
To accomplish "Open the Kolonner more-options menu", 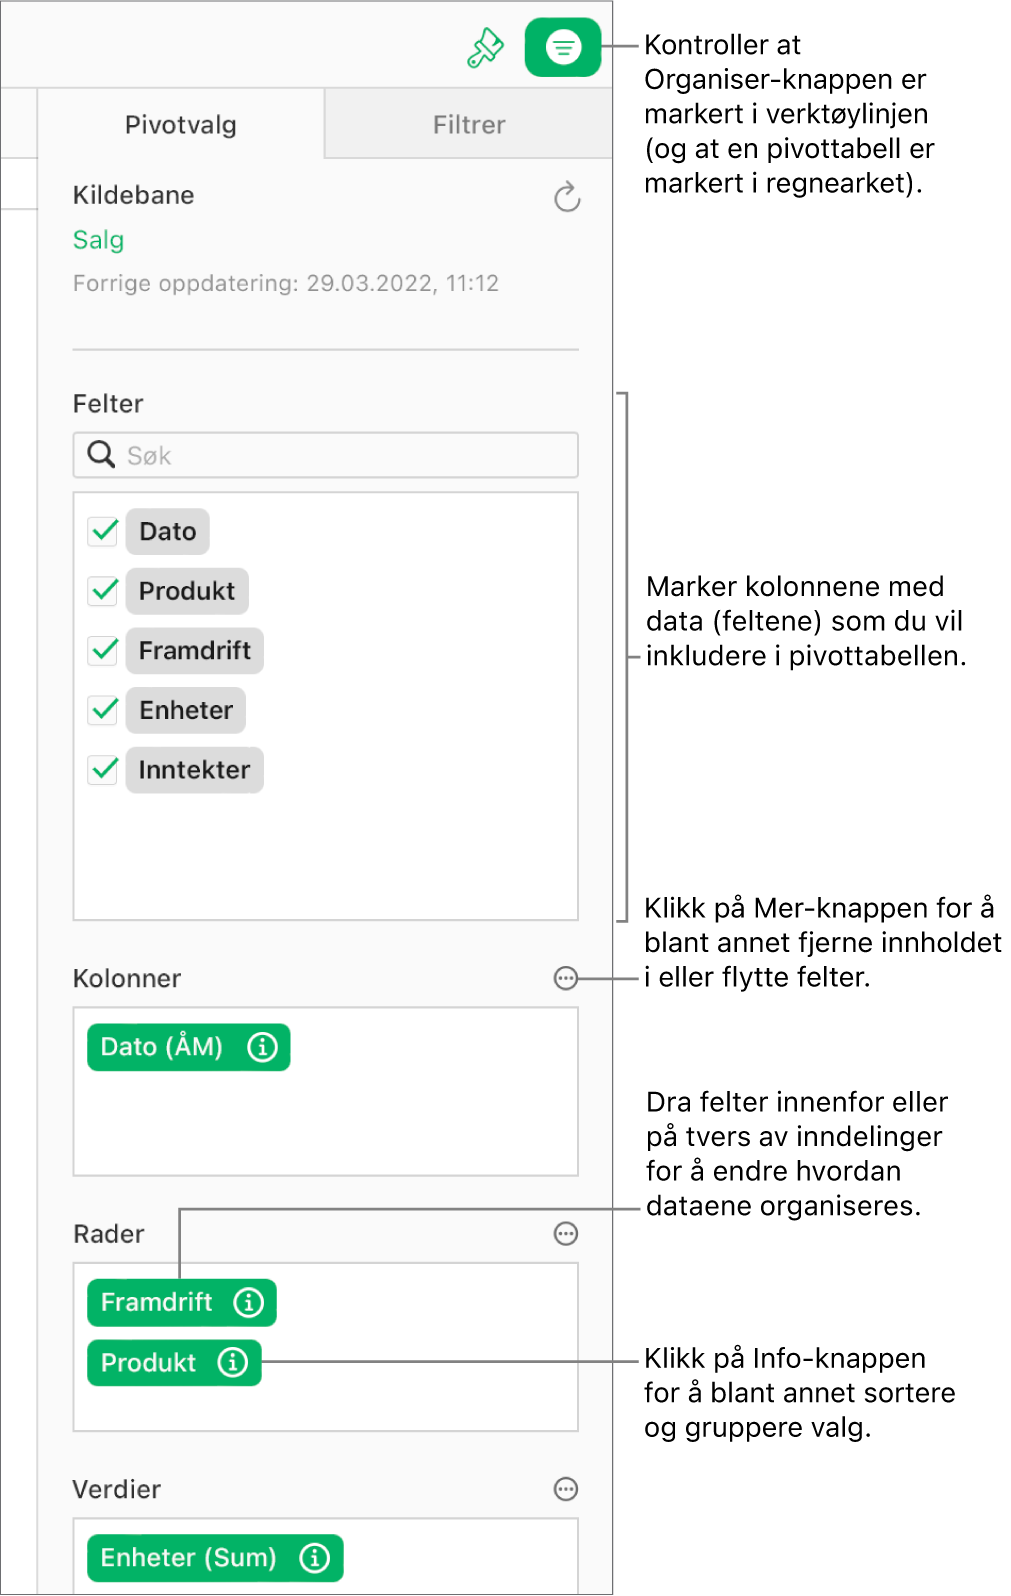I will 565,979.
